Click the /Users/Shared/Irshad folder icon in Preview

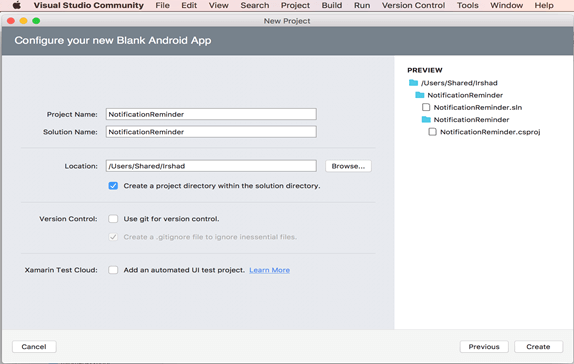click(413, 83)
